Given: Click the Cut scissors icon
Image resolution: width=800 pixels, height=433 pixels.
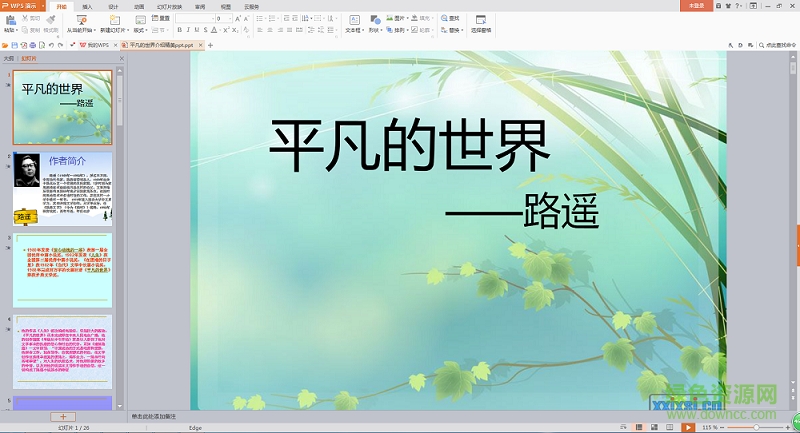Looking at the screenshot, I should point(25,18).
